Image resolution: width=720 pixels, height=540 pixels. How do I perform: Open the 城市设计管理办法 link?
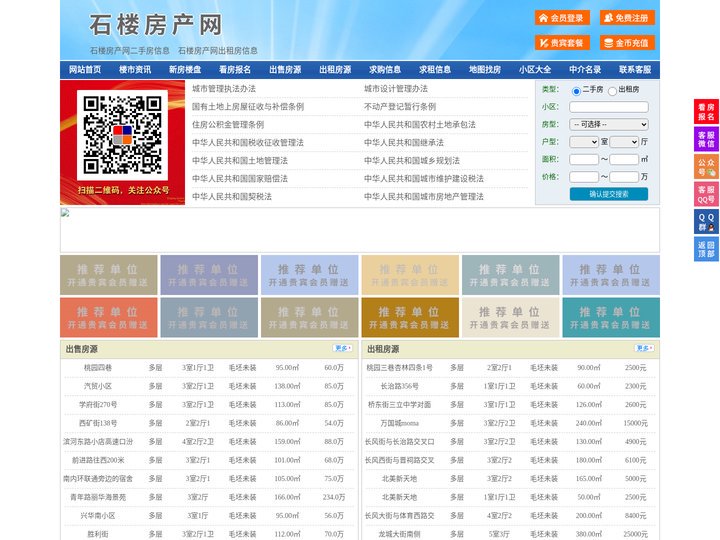(x=396, y=89)
